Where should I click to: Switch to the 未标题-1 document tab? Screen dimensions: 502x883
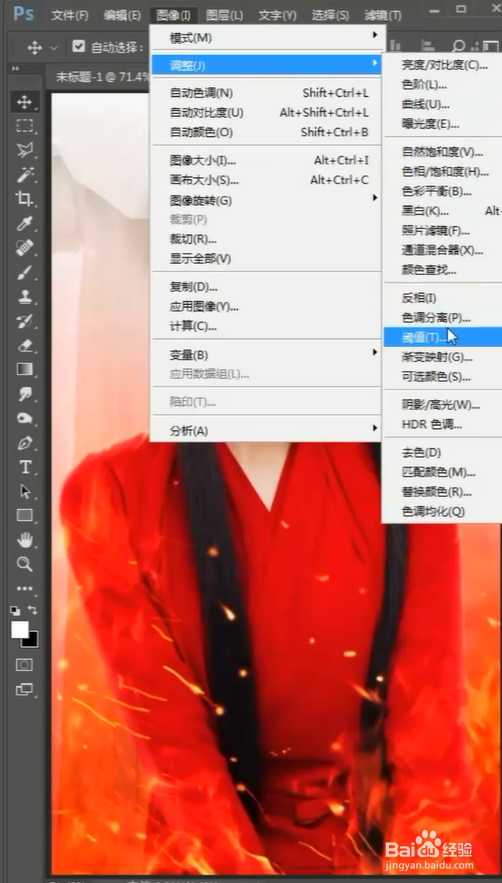click(103, 77)
